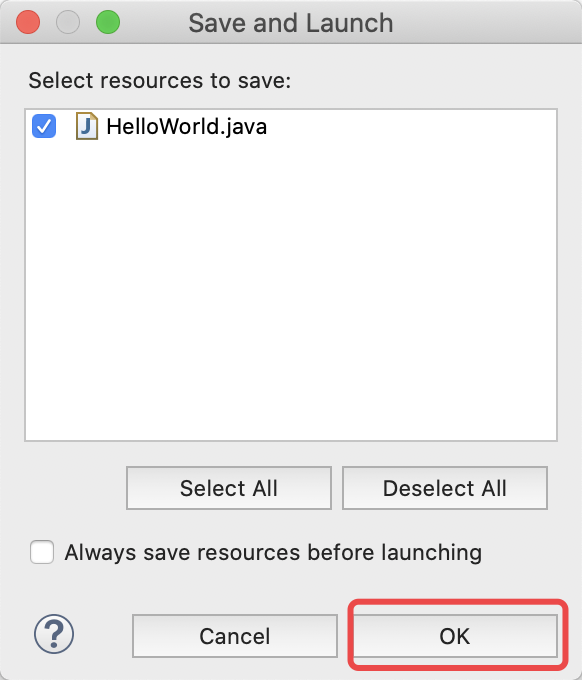
Task: Click the Java file icon beside HelloWorld.java
Action: (x=87, y=126)
